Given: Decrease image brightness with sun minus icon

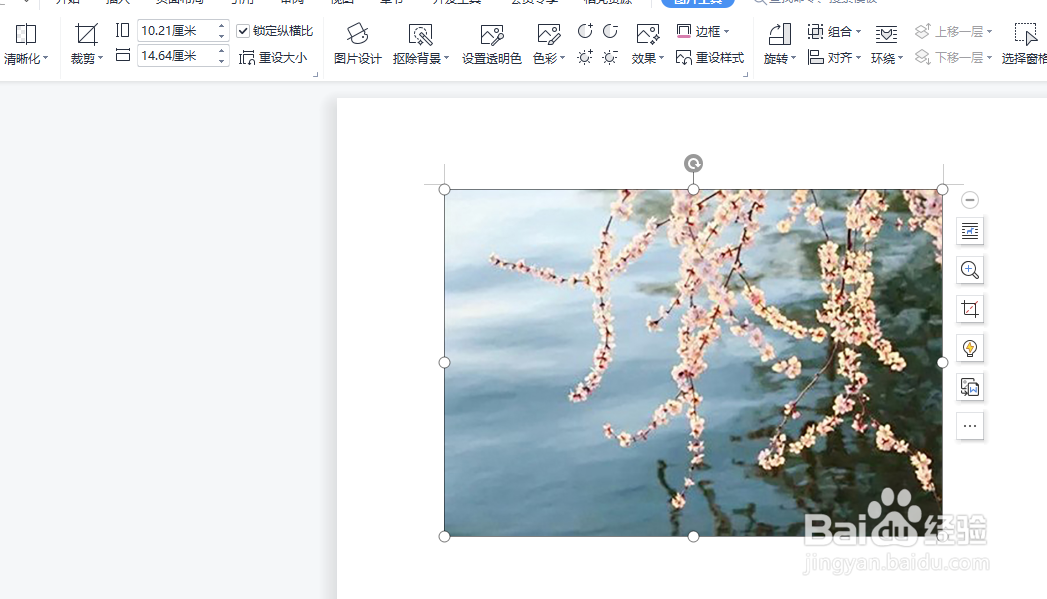Looking at the screenshot, I should click(610, 57).
